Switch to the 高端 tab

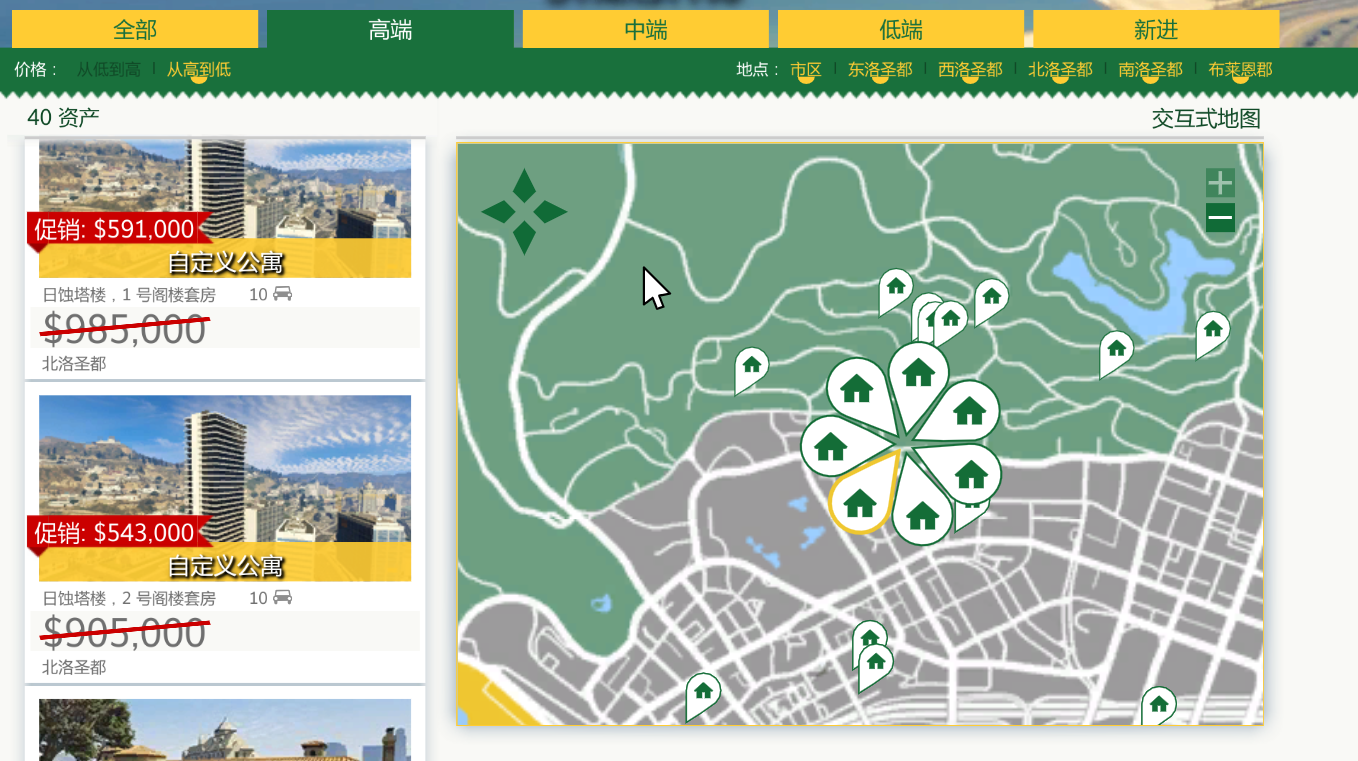pyautogui.click(x=390, y=29)
